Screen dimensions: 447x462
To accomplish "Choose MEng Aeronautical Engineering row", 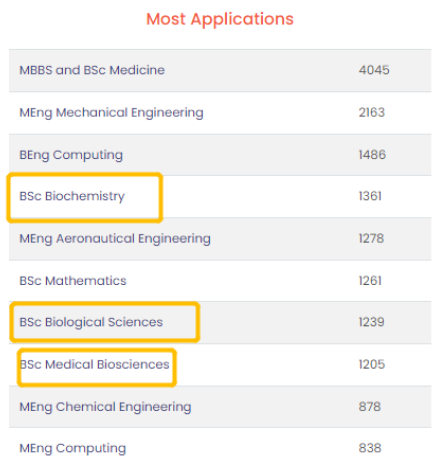I will [220, 239].
